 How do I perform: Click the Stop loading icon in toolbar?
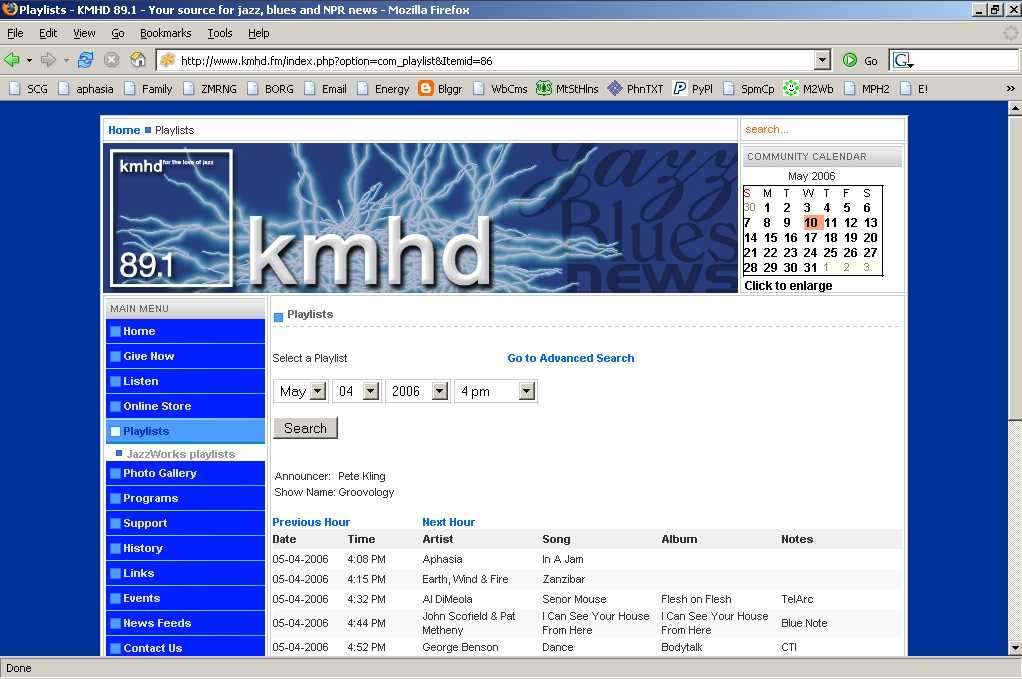[110, 60]
